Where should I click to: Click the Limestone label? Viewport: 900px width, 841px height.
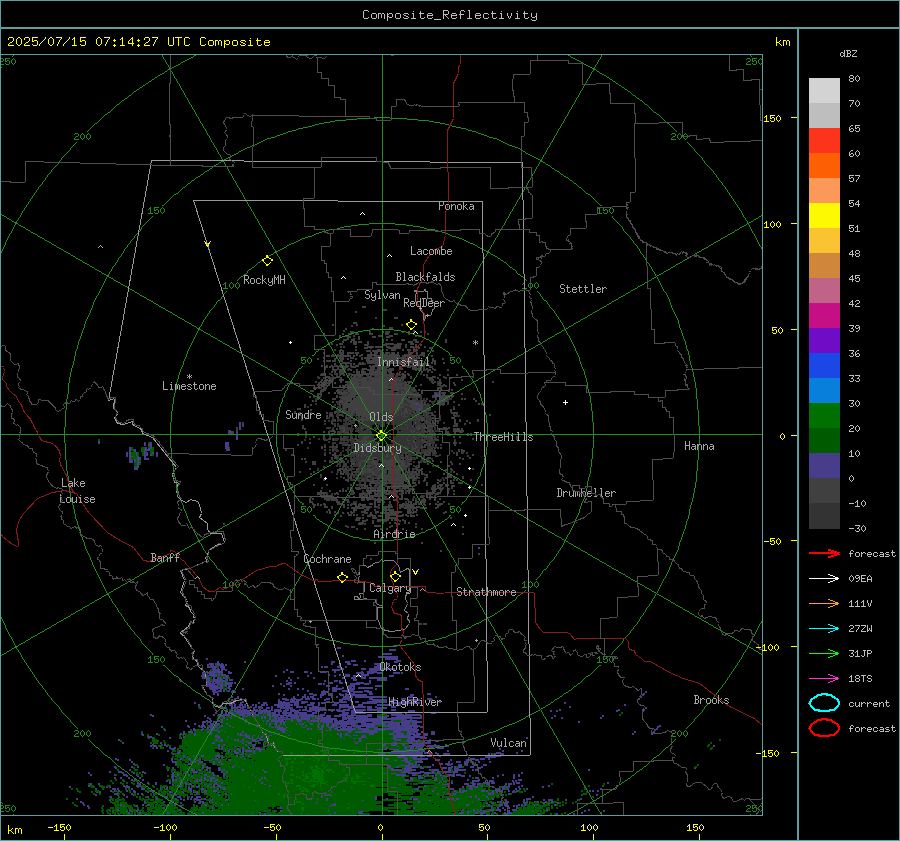(x=189, y=386)
